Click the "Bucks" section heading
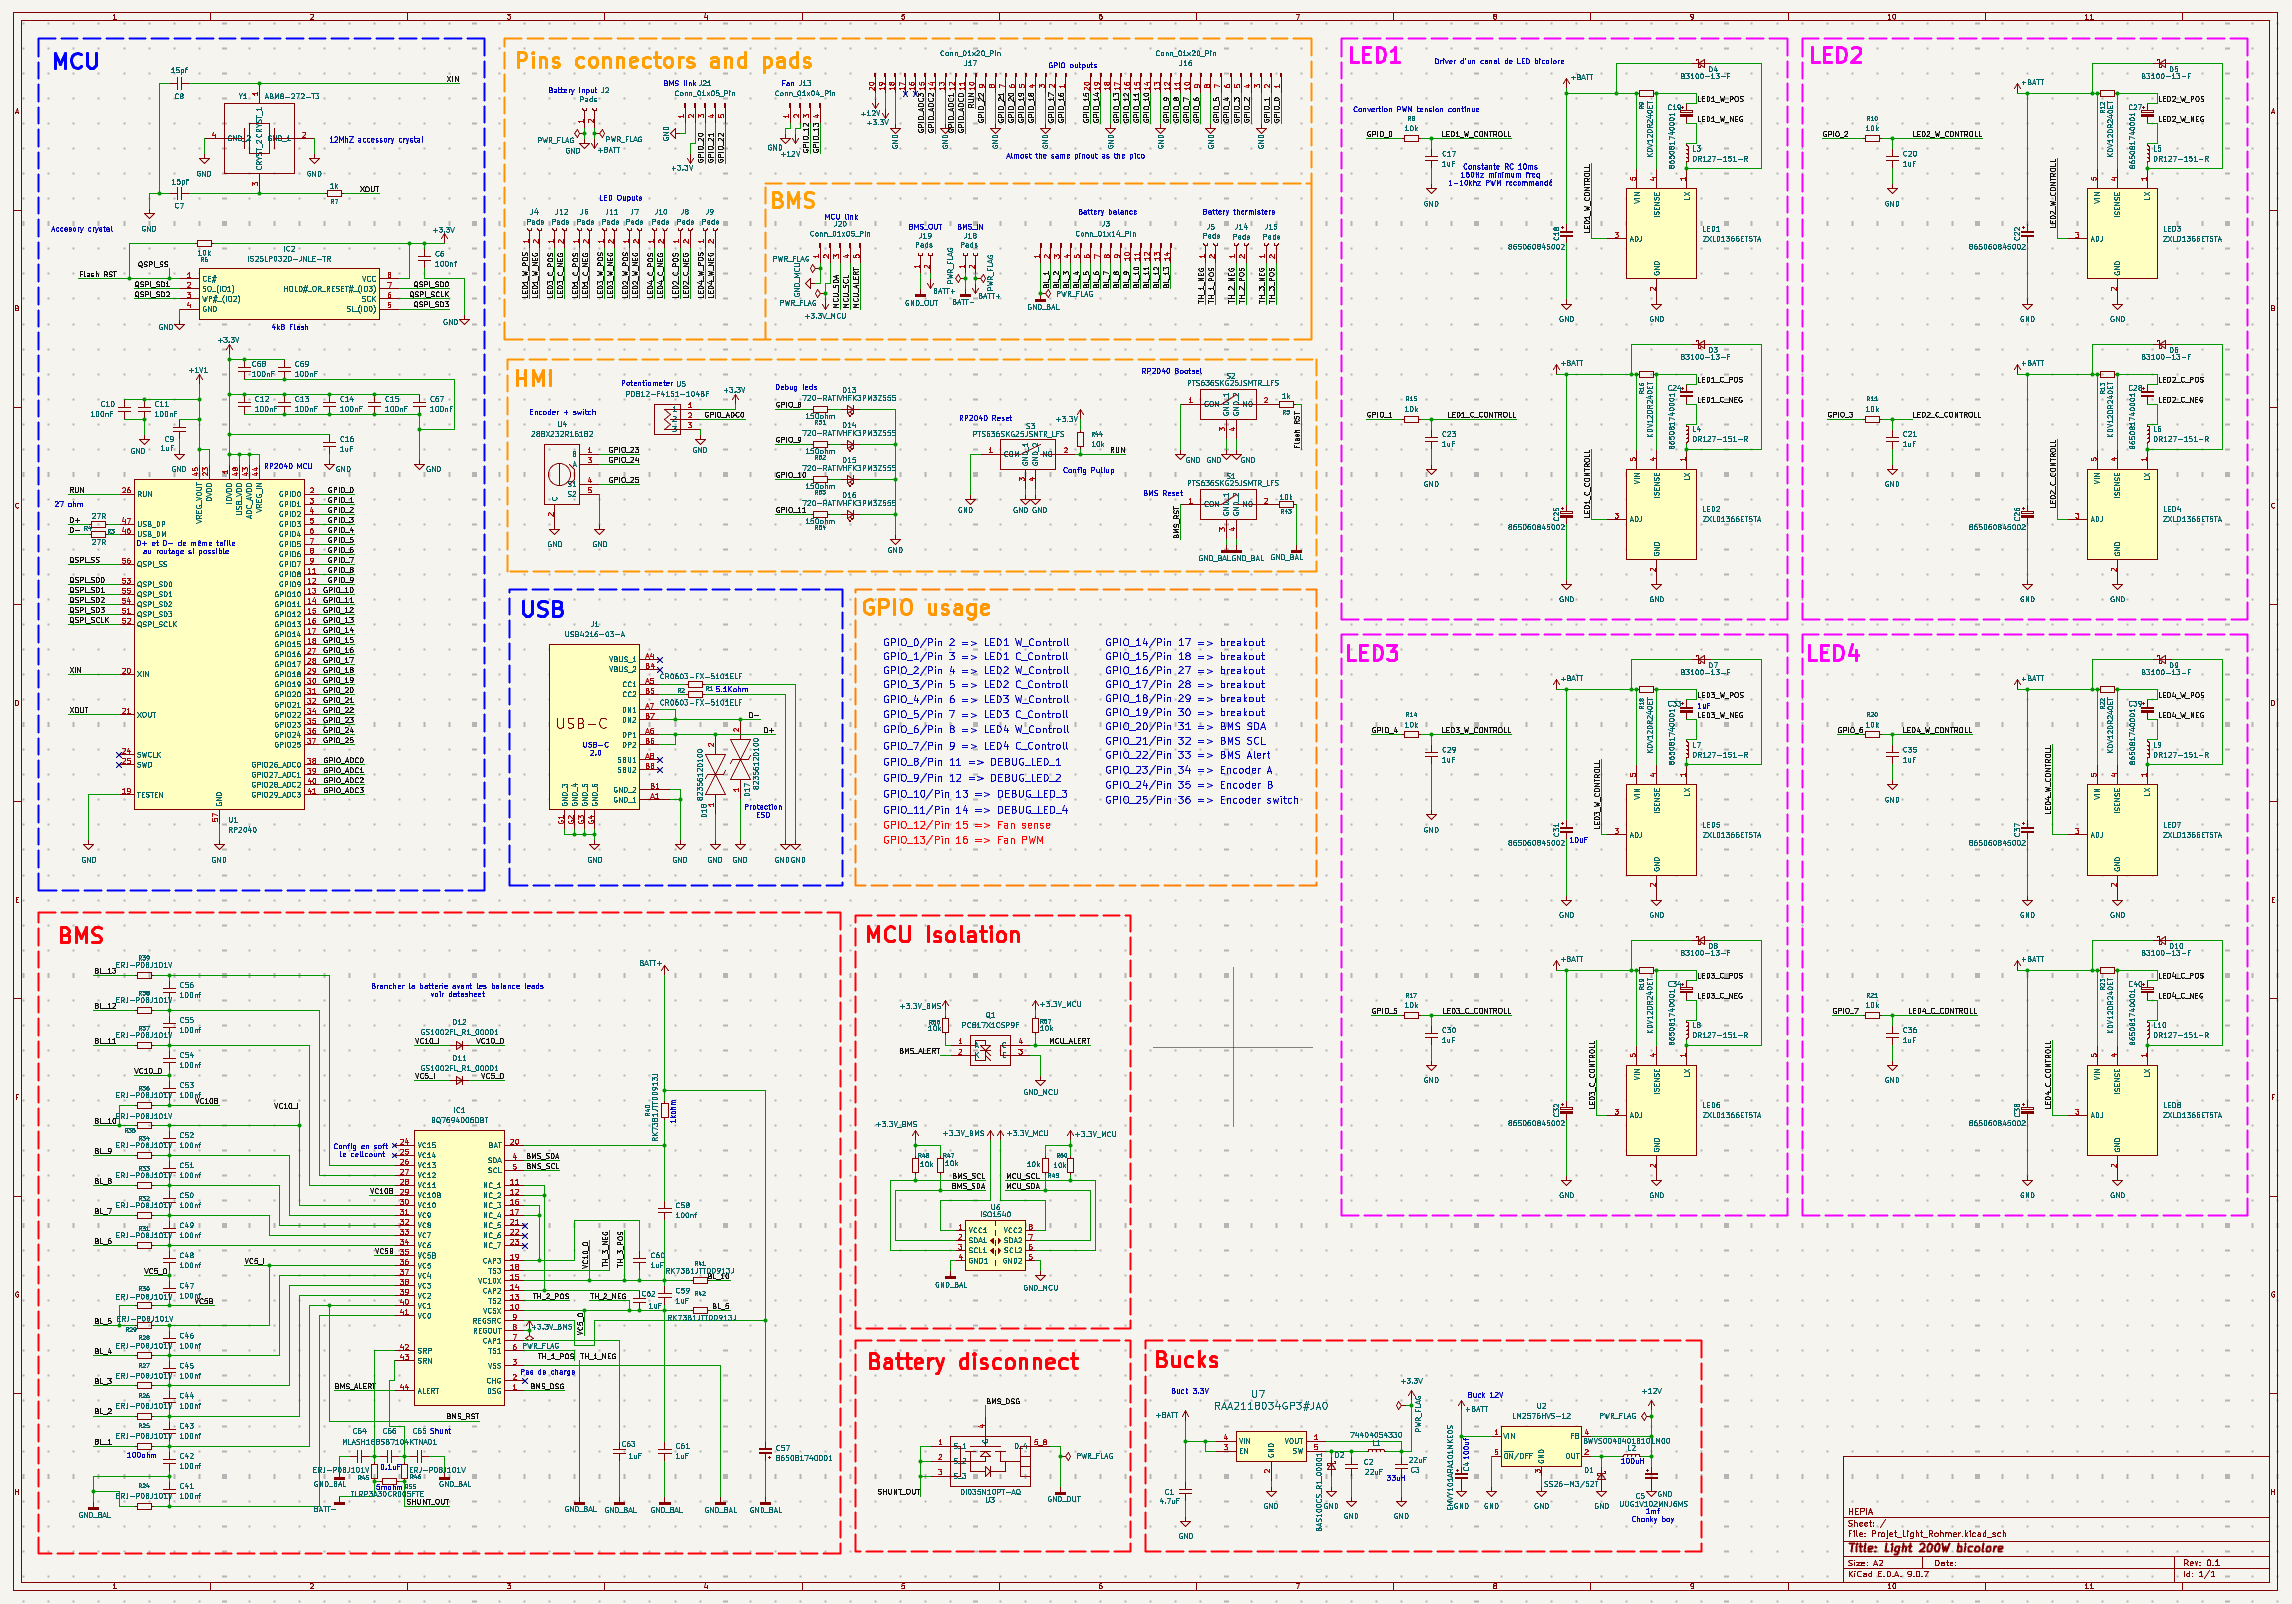Screen dimensions: 2292x1604 (1186, 1360)
